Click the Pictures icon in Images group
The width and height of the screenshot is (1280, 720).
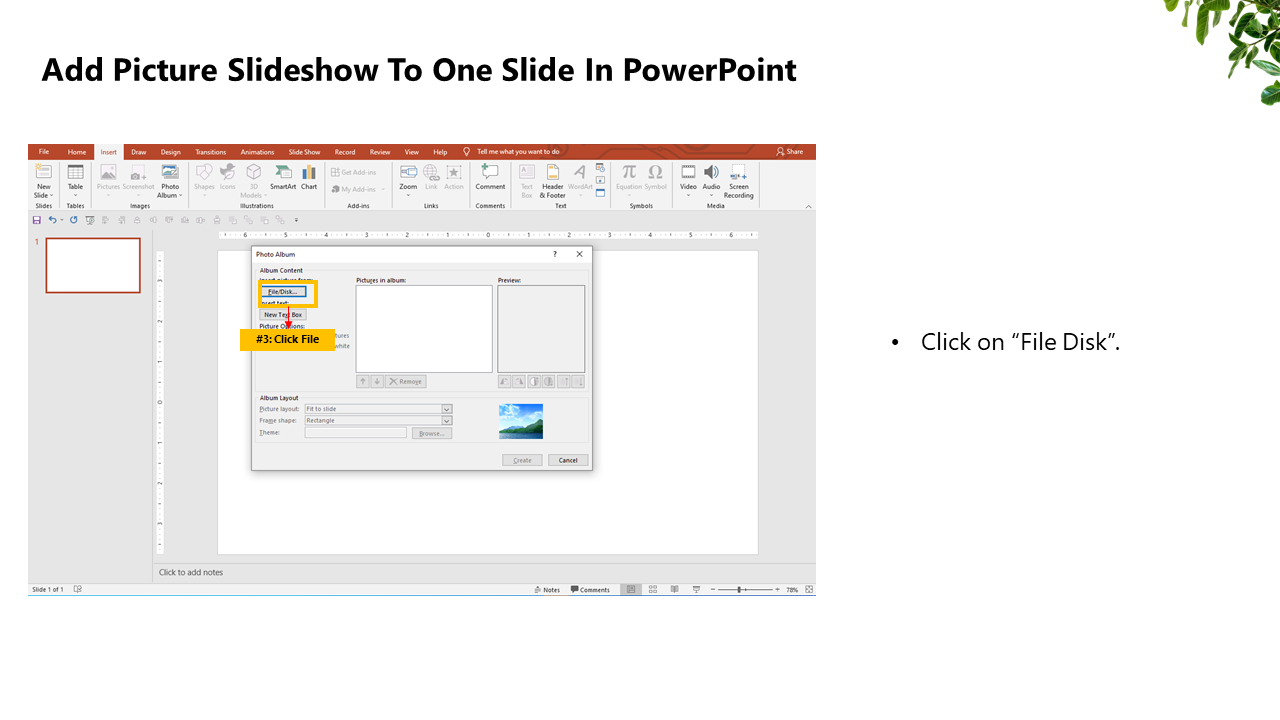(108, 173)
